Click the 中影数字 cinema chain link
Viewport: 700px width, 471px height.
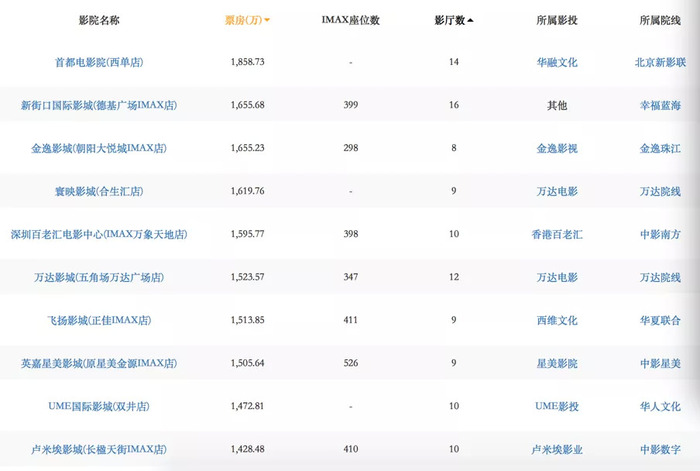[660, 449]
